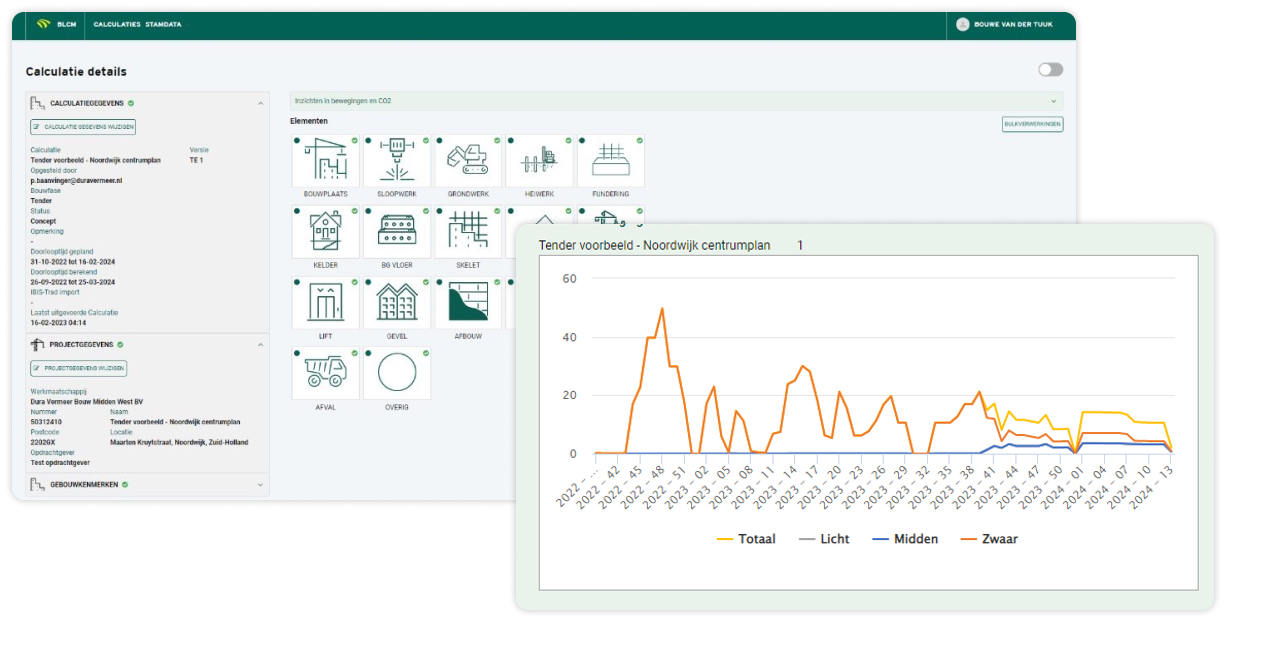Open the SLOOPWERK element
The height and width of the screenshot is (656, 1270).
pos(396,160)
